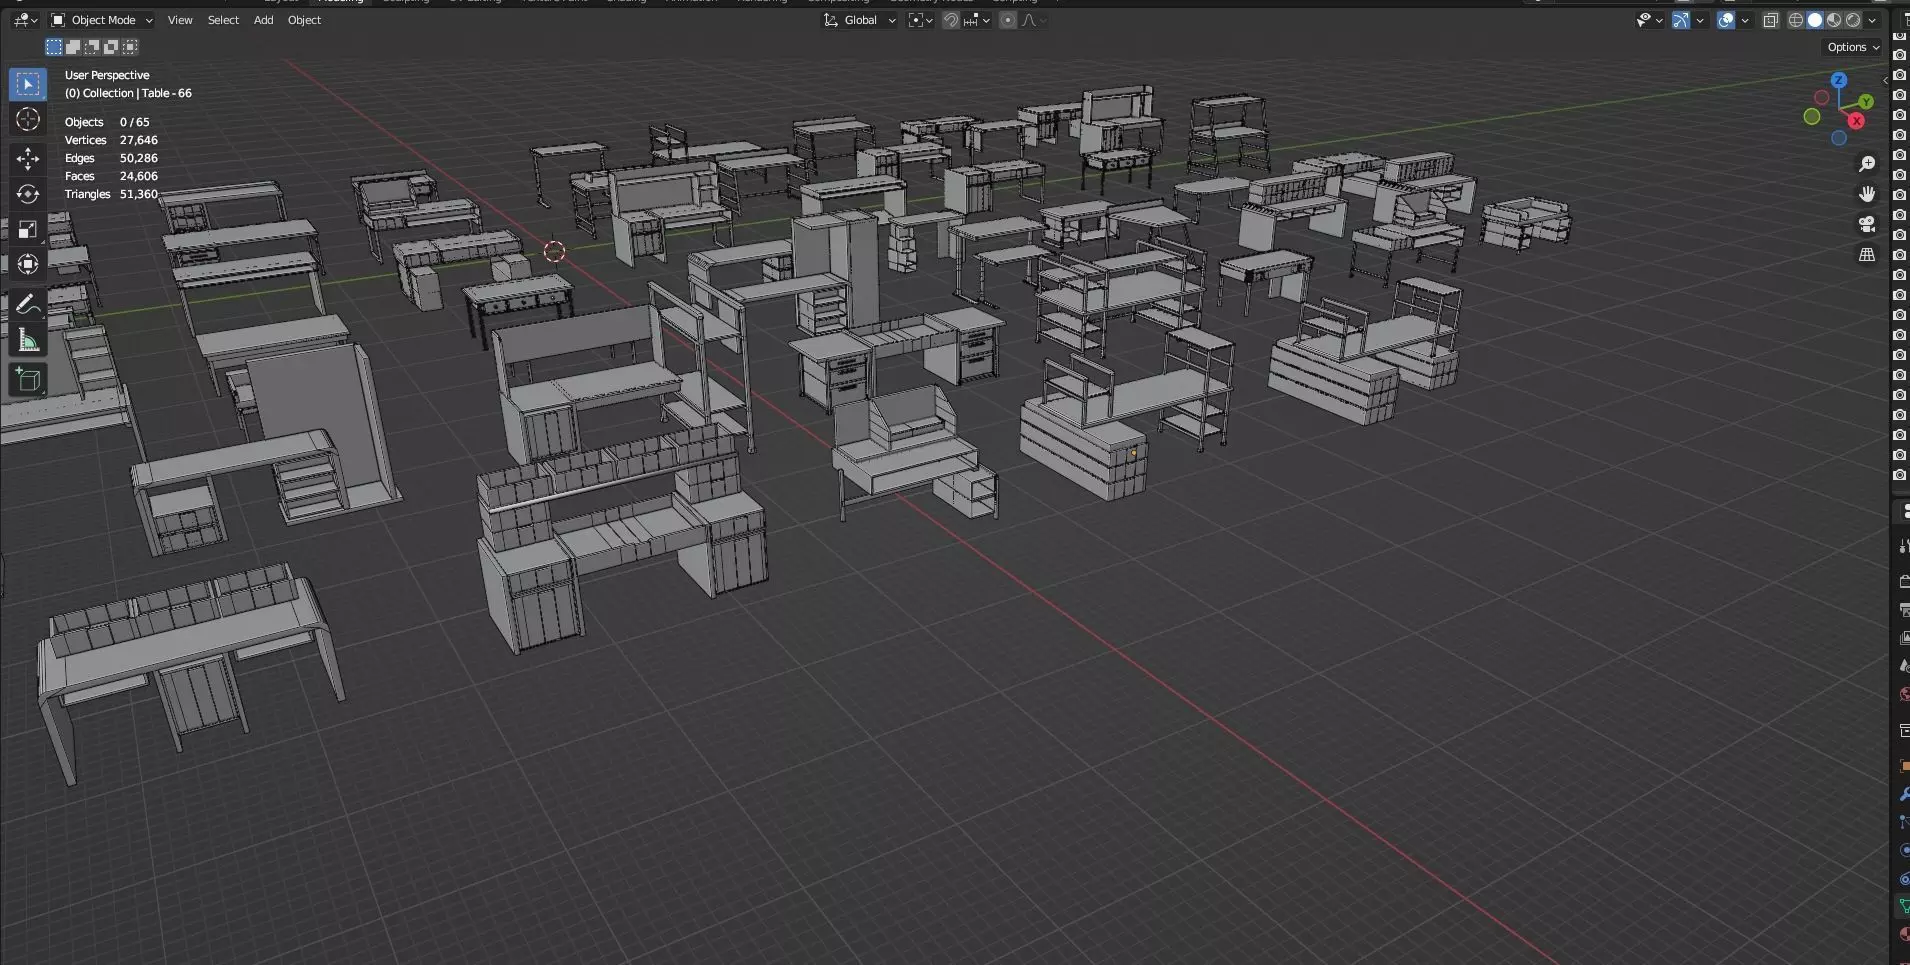Screen dimensions: 1910x965
Task: Click the negative Z circle on gizmo
Action: (1839, 138)
